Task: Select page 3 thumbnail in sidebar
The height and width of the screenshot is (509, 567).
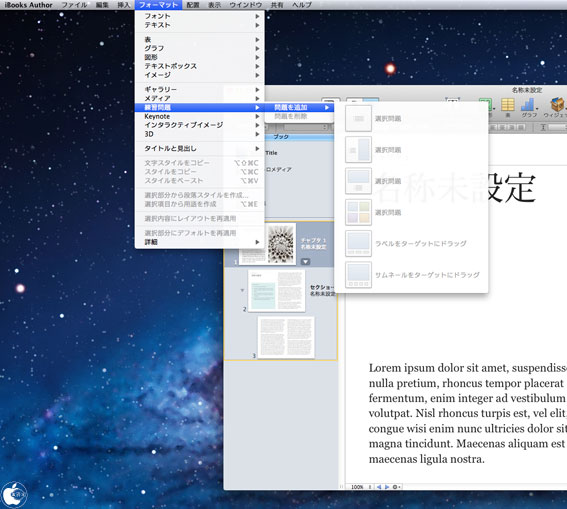Action: click(x=286, y=337)
